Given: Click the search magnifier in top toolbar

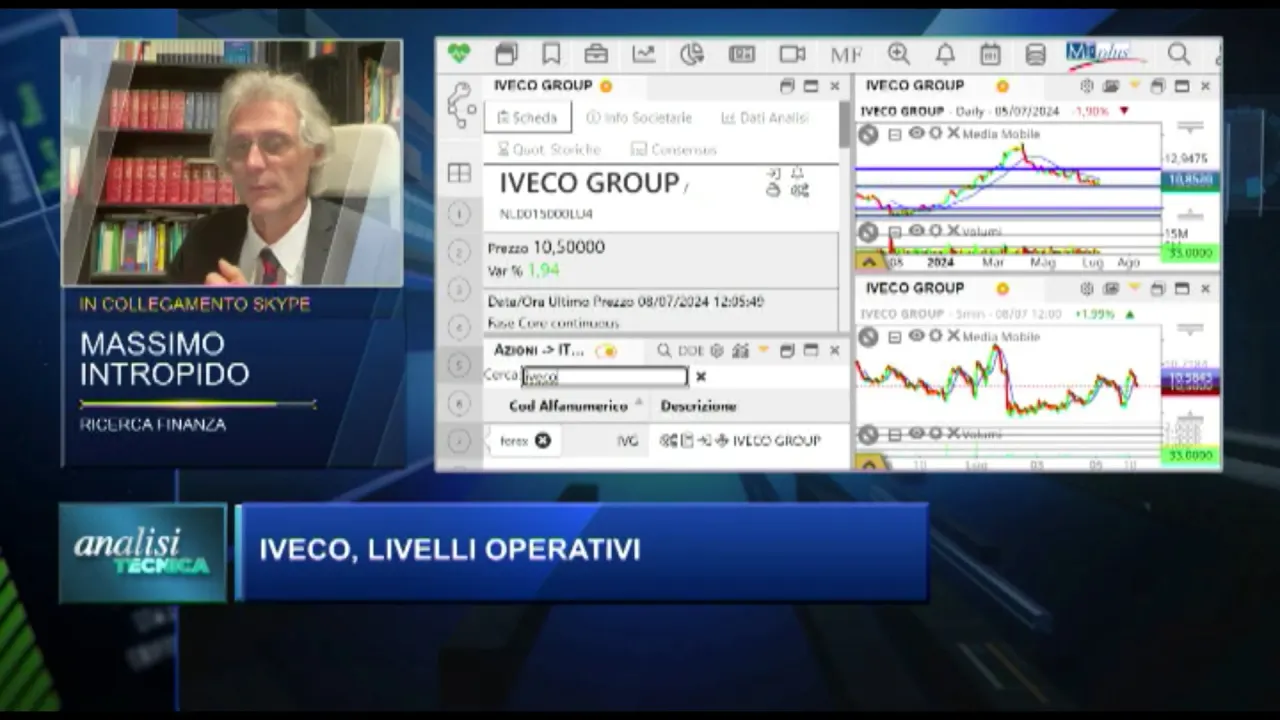Looking at the screenshot, I should (1179, 53).
